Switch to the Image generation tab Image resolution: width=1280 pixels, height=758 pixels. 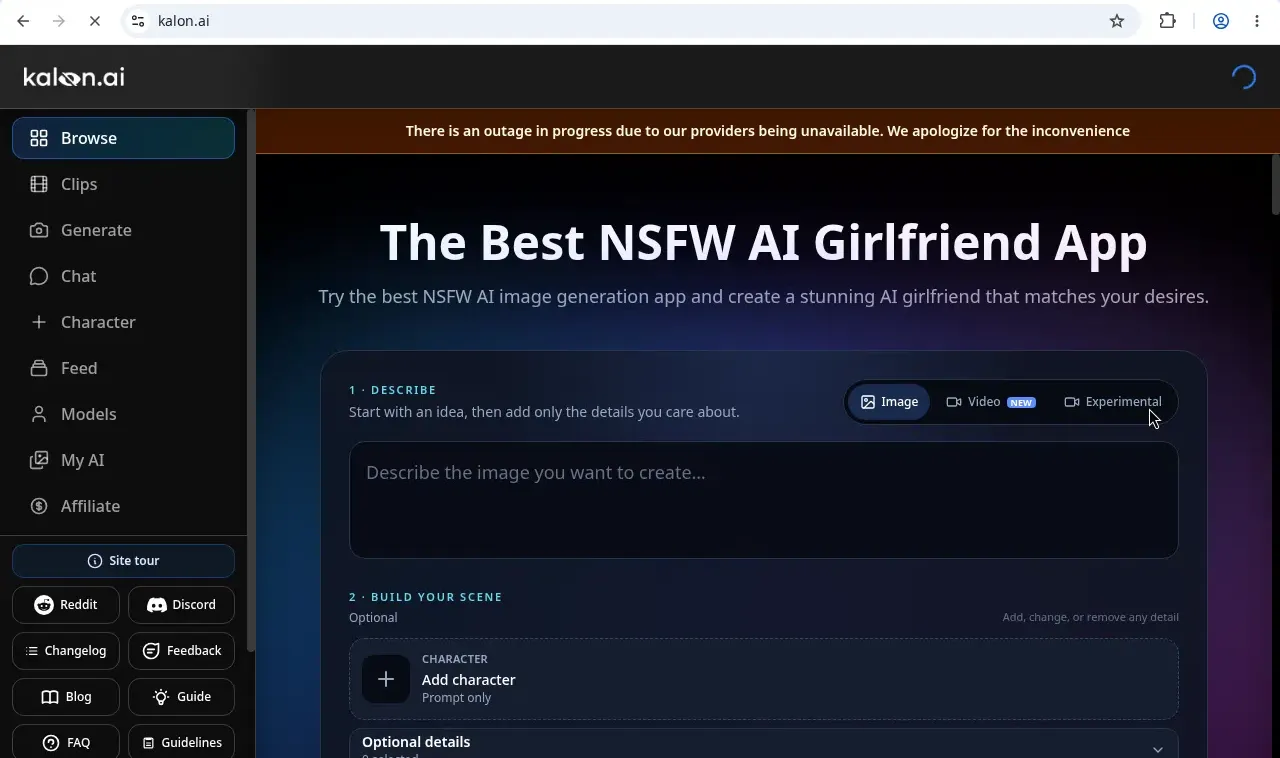tap(889, 402)
